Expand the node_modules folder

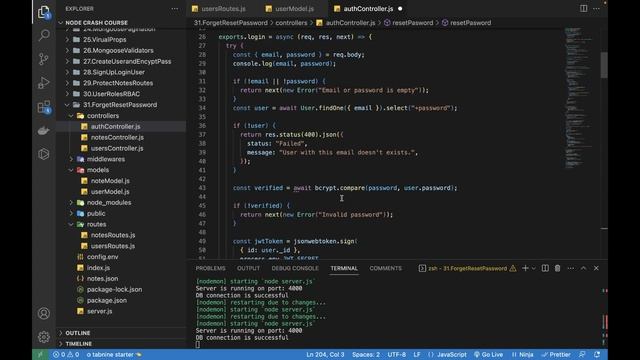click(x=121, y=202)
